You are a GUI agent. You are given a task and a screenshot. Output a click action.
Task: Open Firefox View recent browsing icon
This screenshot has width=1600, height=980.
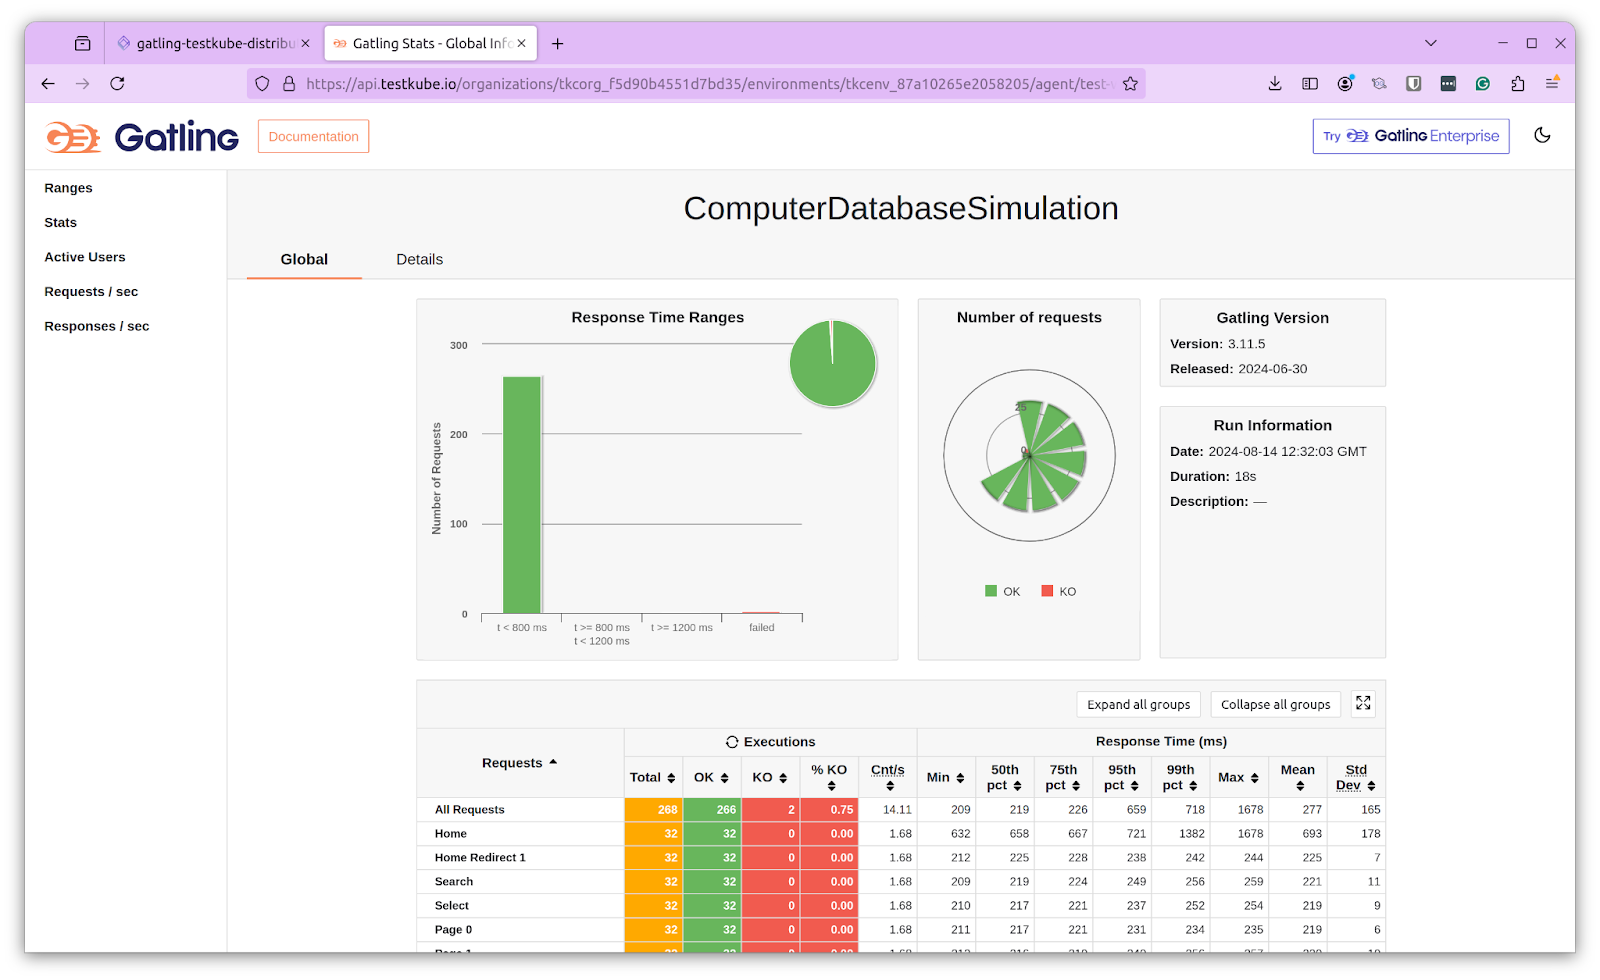pyautogui.click(x=82, y=43)
